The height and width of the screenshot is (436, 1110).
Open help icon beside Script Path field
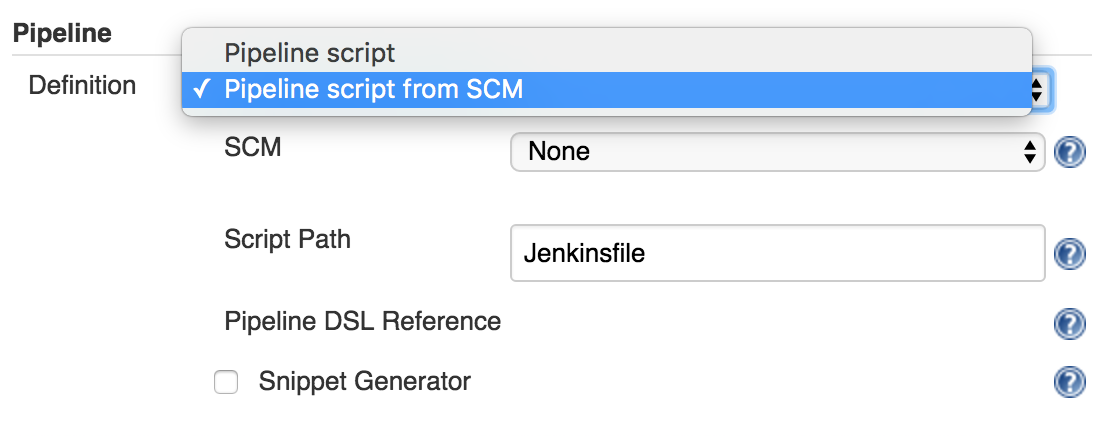[x=1069, y=254]
